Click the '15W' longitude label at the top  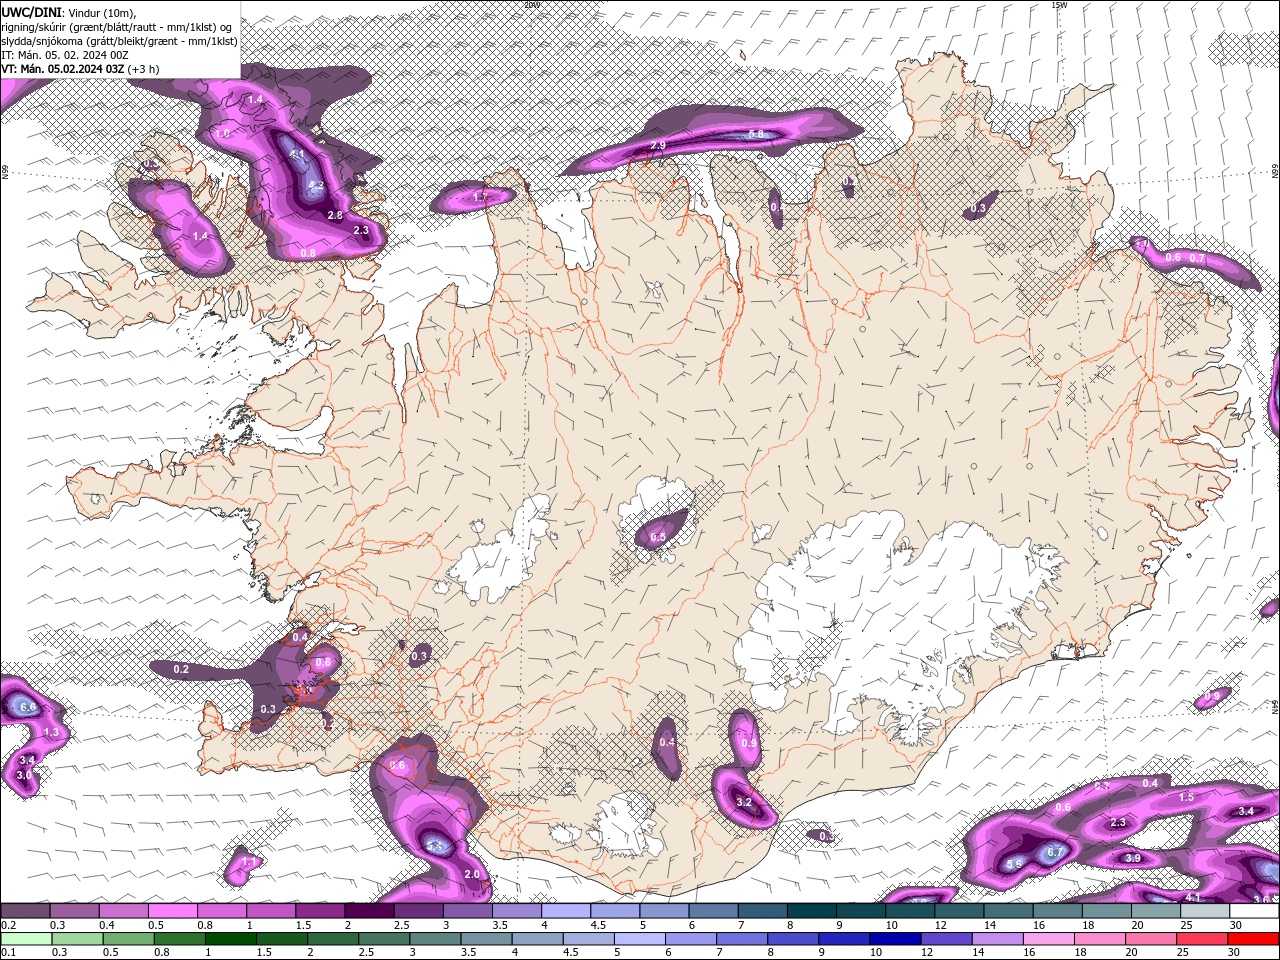[x=1059, y=5]
